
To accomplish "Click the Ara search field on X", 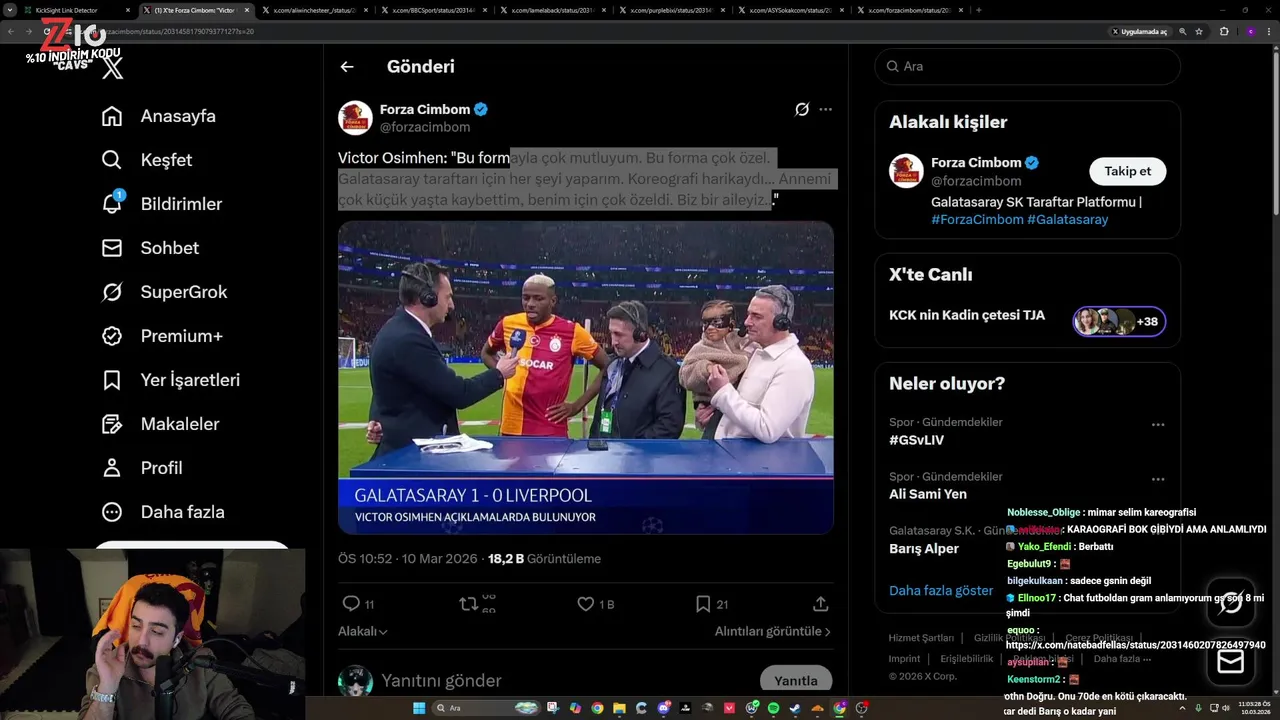I will 1027,66.
